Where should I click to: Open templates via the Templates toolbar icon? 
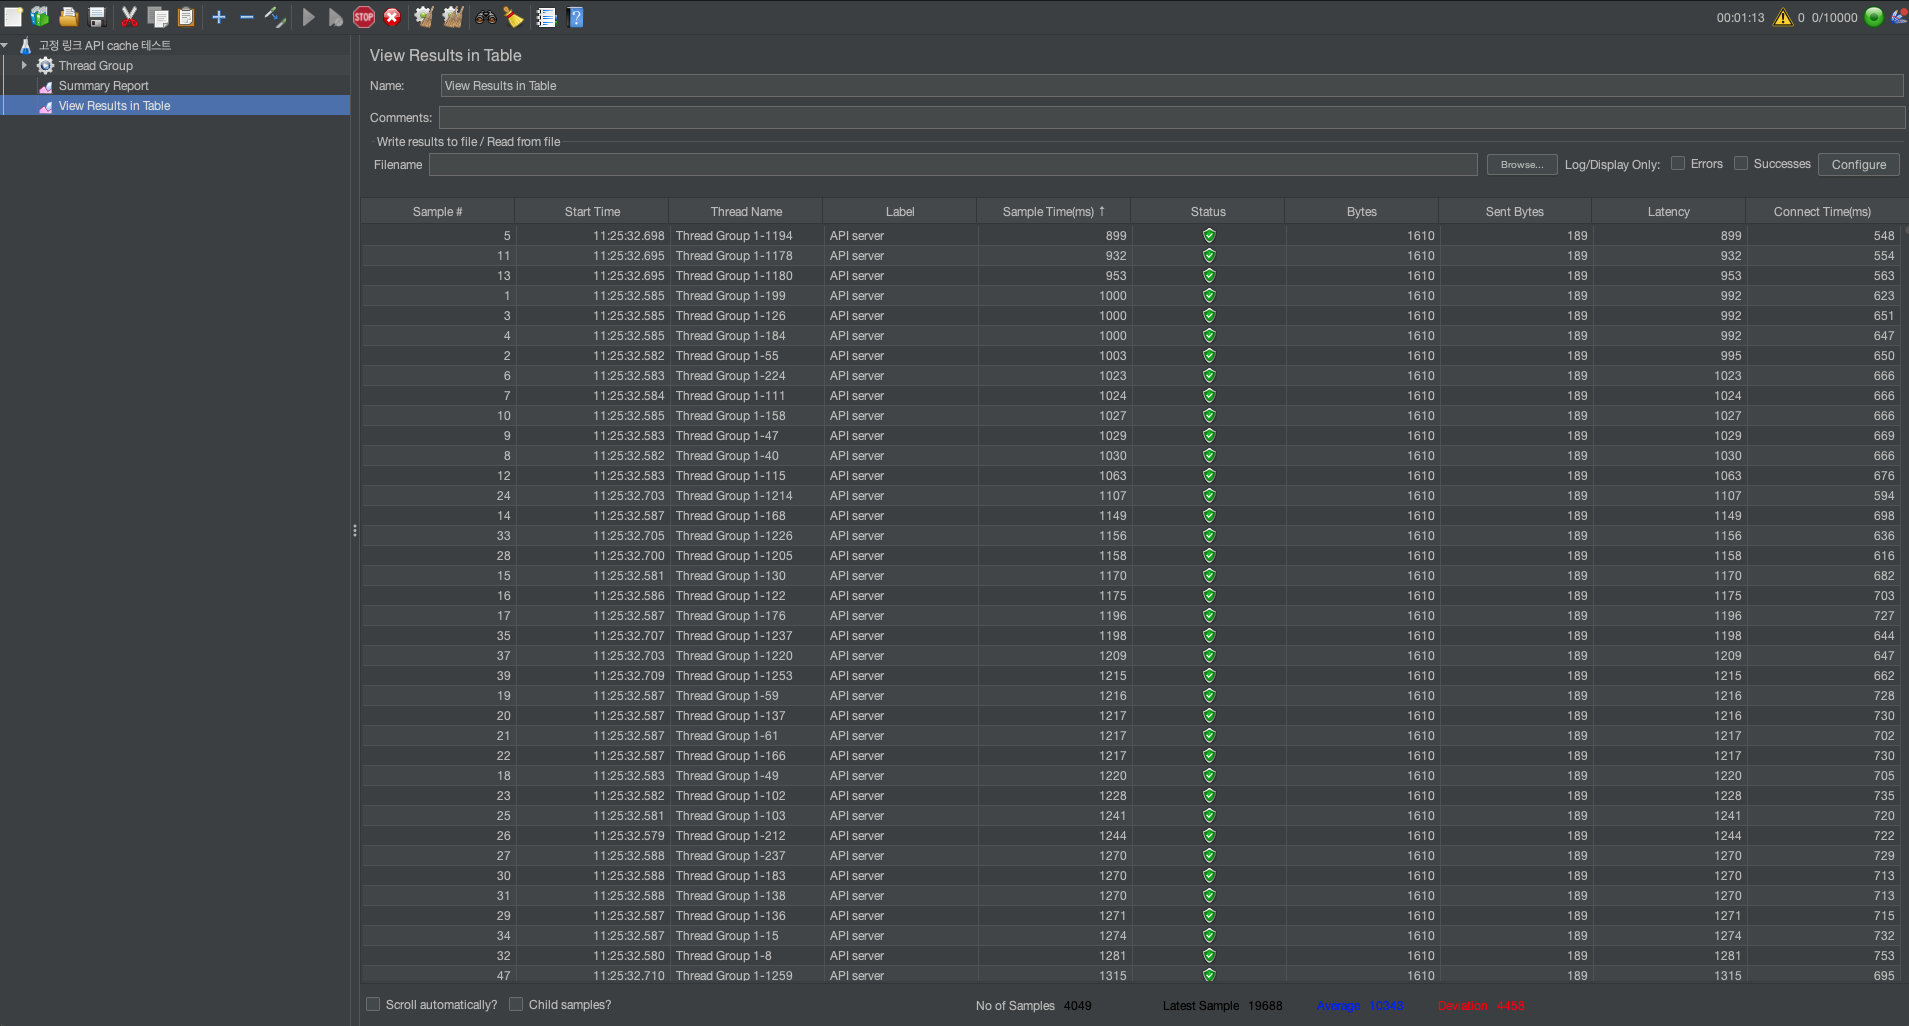(x=40, y=17)
